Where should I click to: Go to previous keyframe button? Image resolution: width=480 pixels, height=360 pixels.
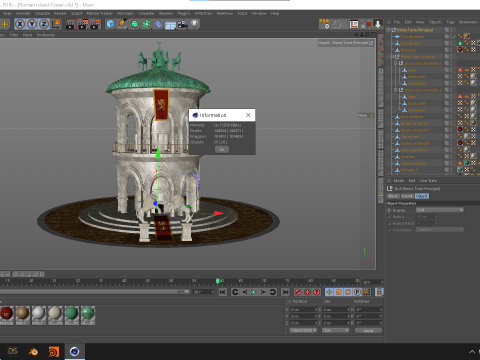235,292
